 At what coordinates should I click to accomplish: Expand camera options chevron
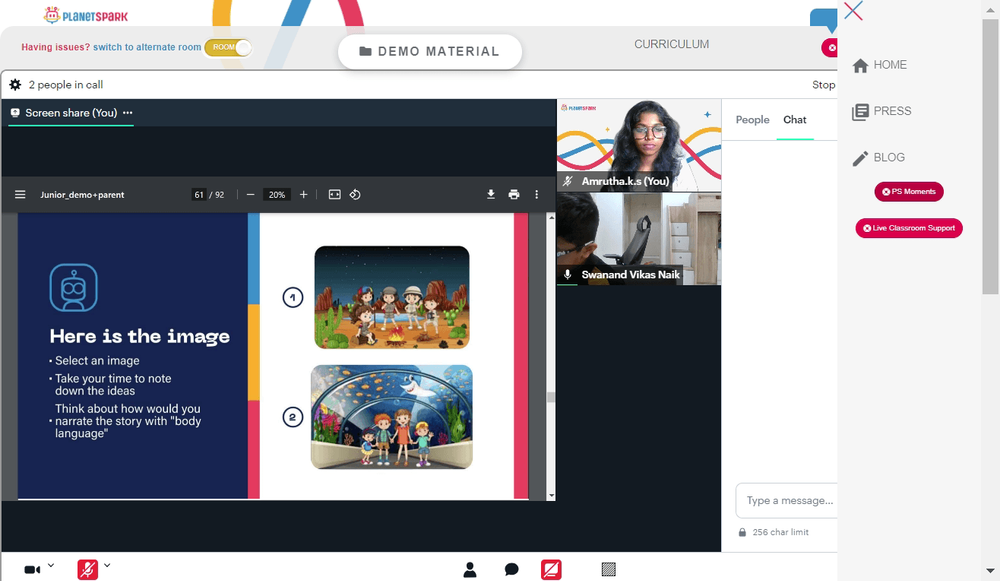pos(51,565)
